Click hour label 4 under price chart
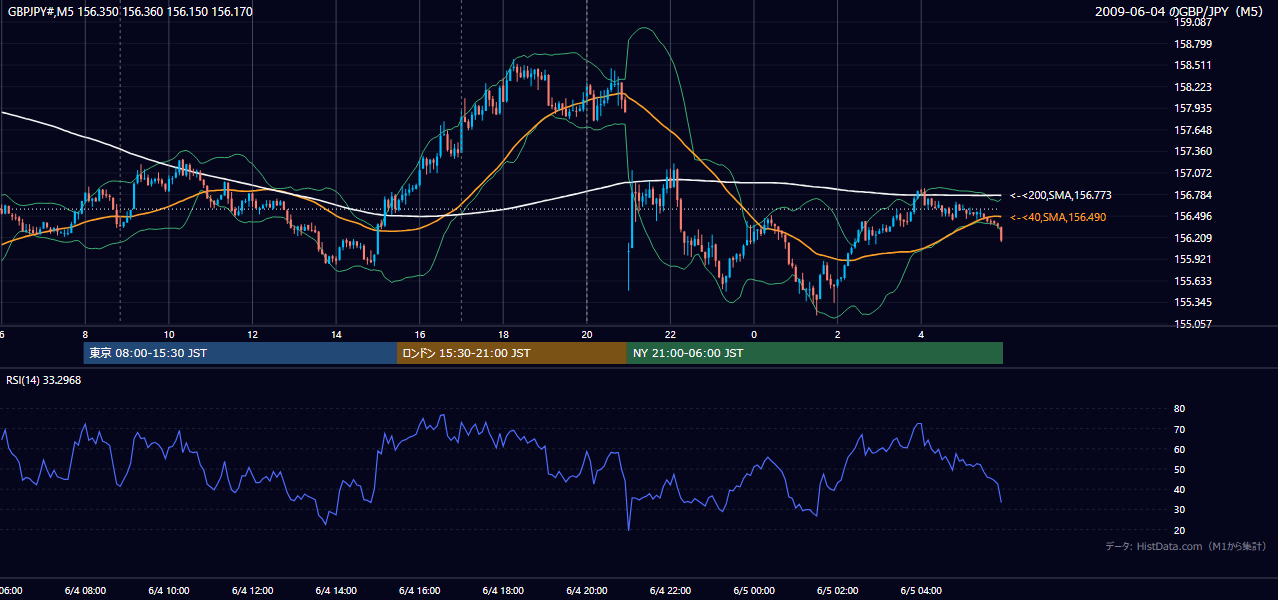 (x=921, y=335)
